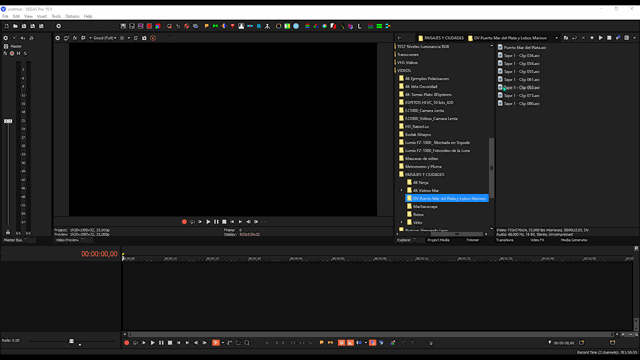Open a project with the folder icon
This screenshot has width=640, height=360.
15,26
